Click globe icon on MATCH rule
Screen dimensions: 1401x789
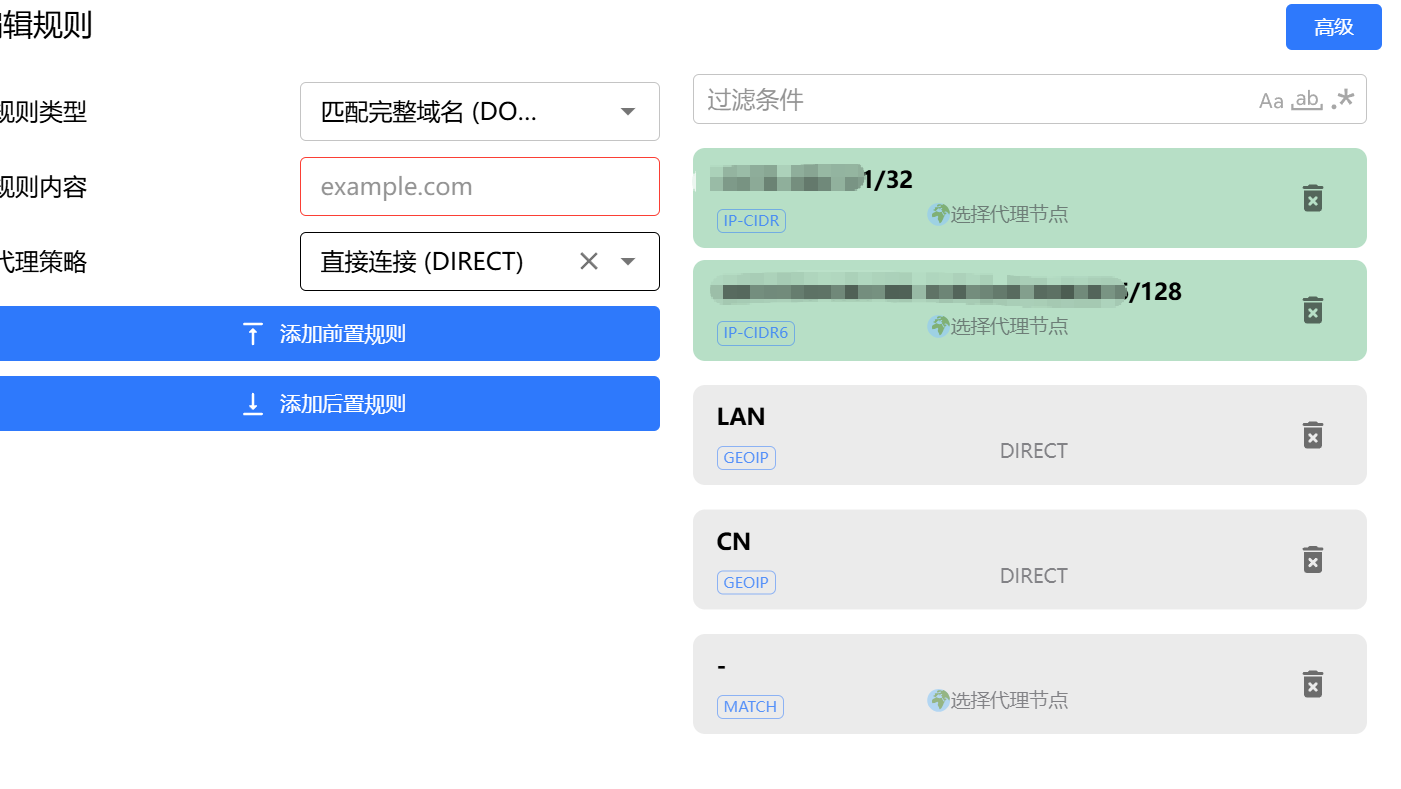[x=938, y=700]
